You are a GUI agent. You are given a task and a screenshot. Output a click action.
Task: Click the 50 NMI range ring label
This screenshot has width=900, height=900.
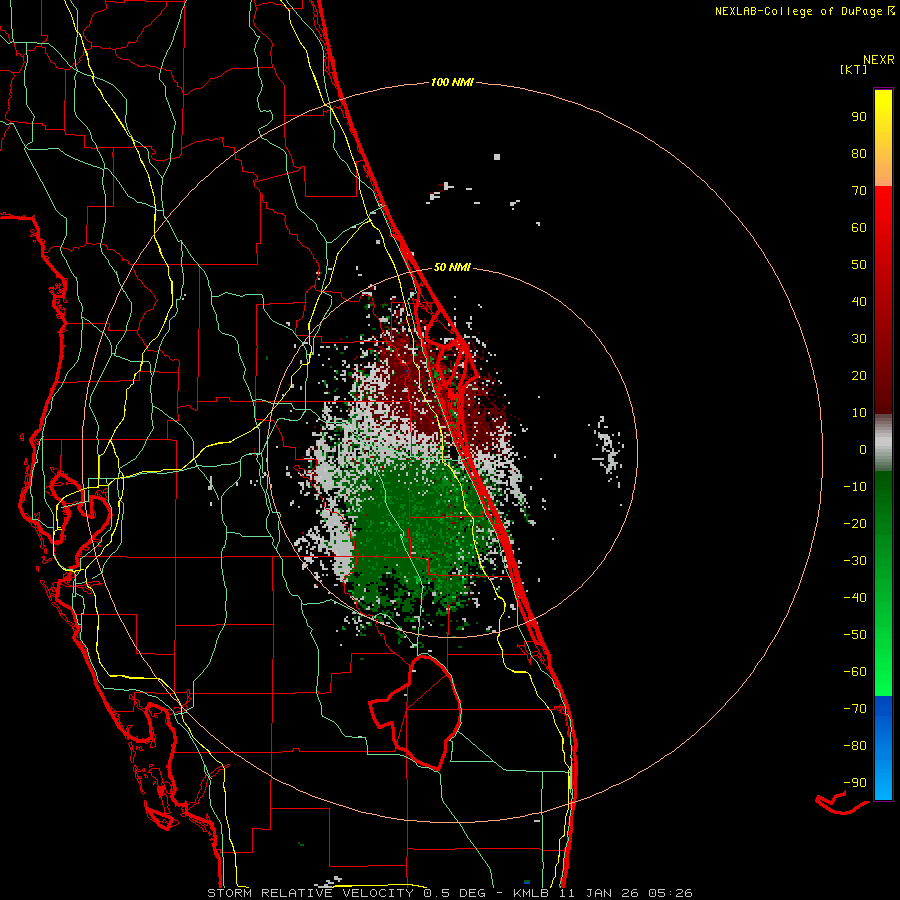(x=452, y=267)
